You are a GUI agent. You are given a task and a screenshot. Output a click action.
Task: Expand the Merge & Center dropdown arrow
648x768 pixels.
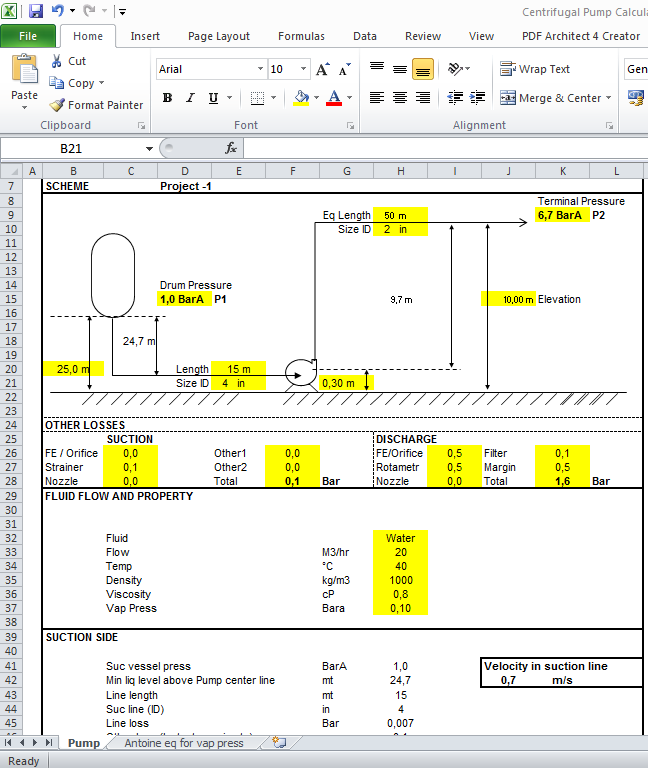pyautogui.click(x=609, y=98)
